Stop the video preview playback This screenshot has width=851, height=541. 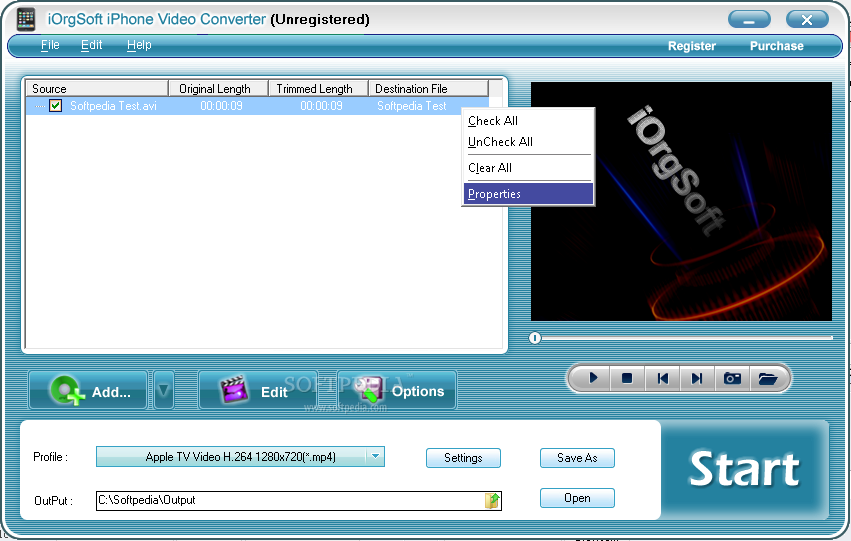(x=627, y=378)
